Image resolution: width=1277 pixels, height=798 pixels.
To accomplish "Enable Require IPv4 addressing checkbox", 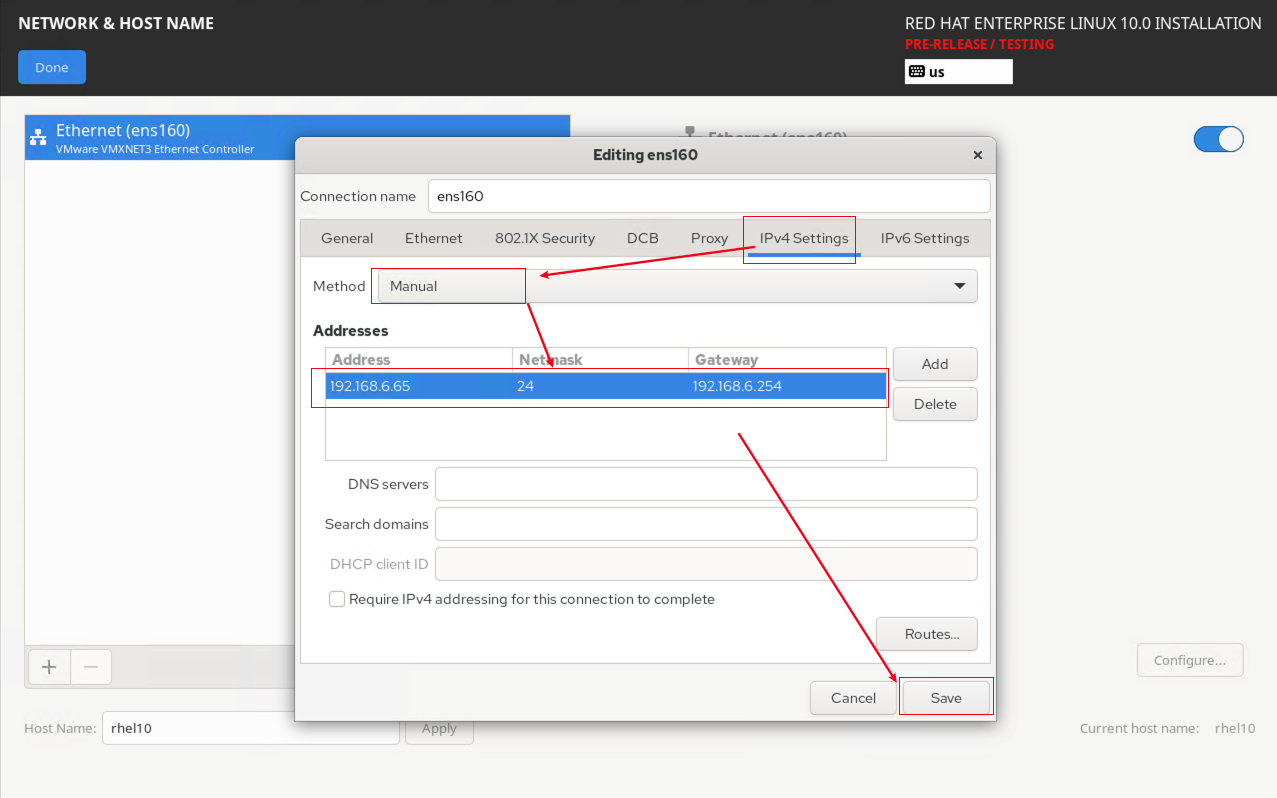I will point(337,599).
